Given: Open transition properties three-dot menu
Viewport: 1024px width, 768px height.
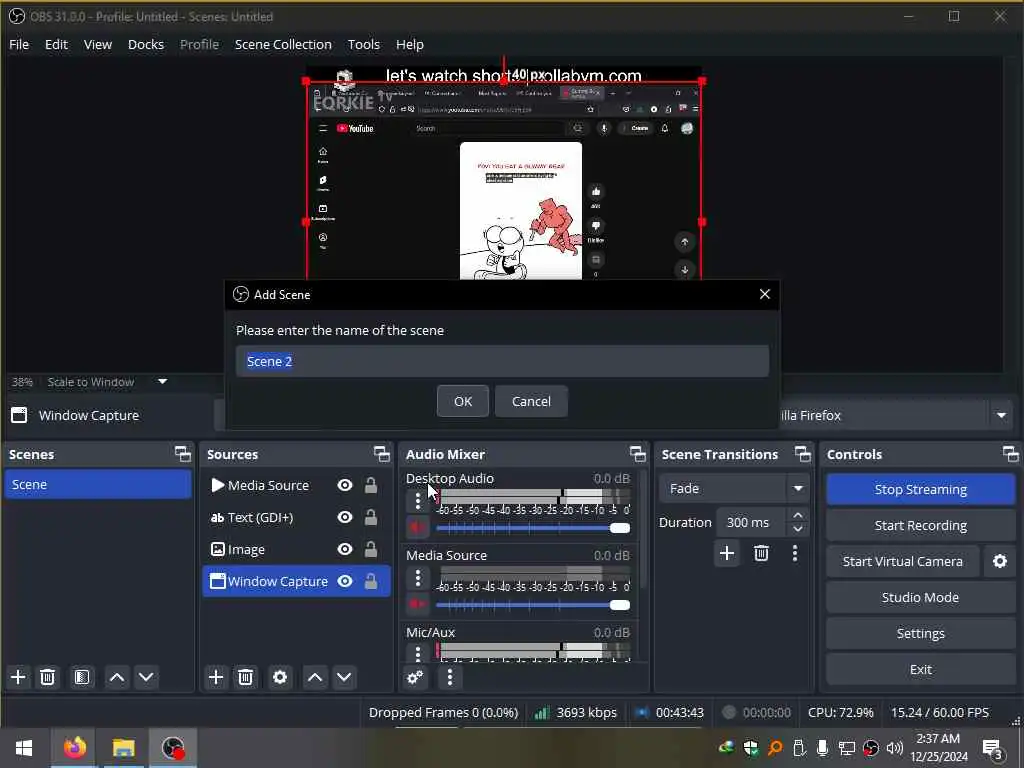Looking at the screenshot, I should 795,554.
